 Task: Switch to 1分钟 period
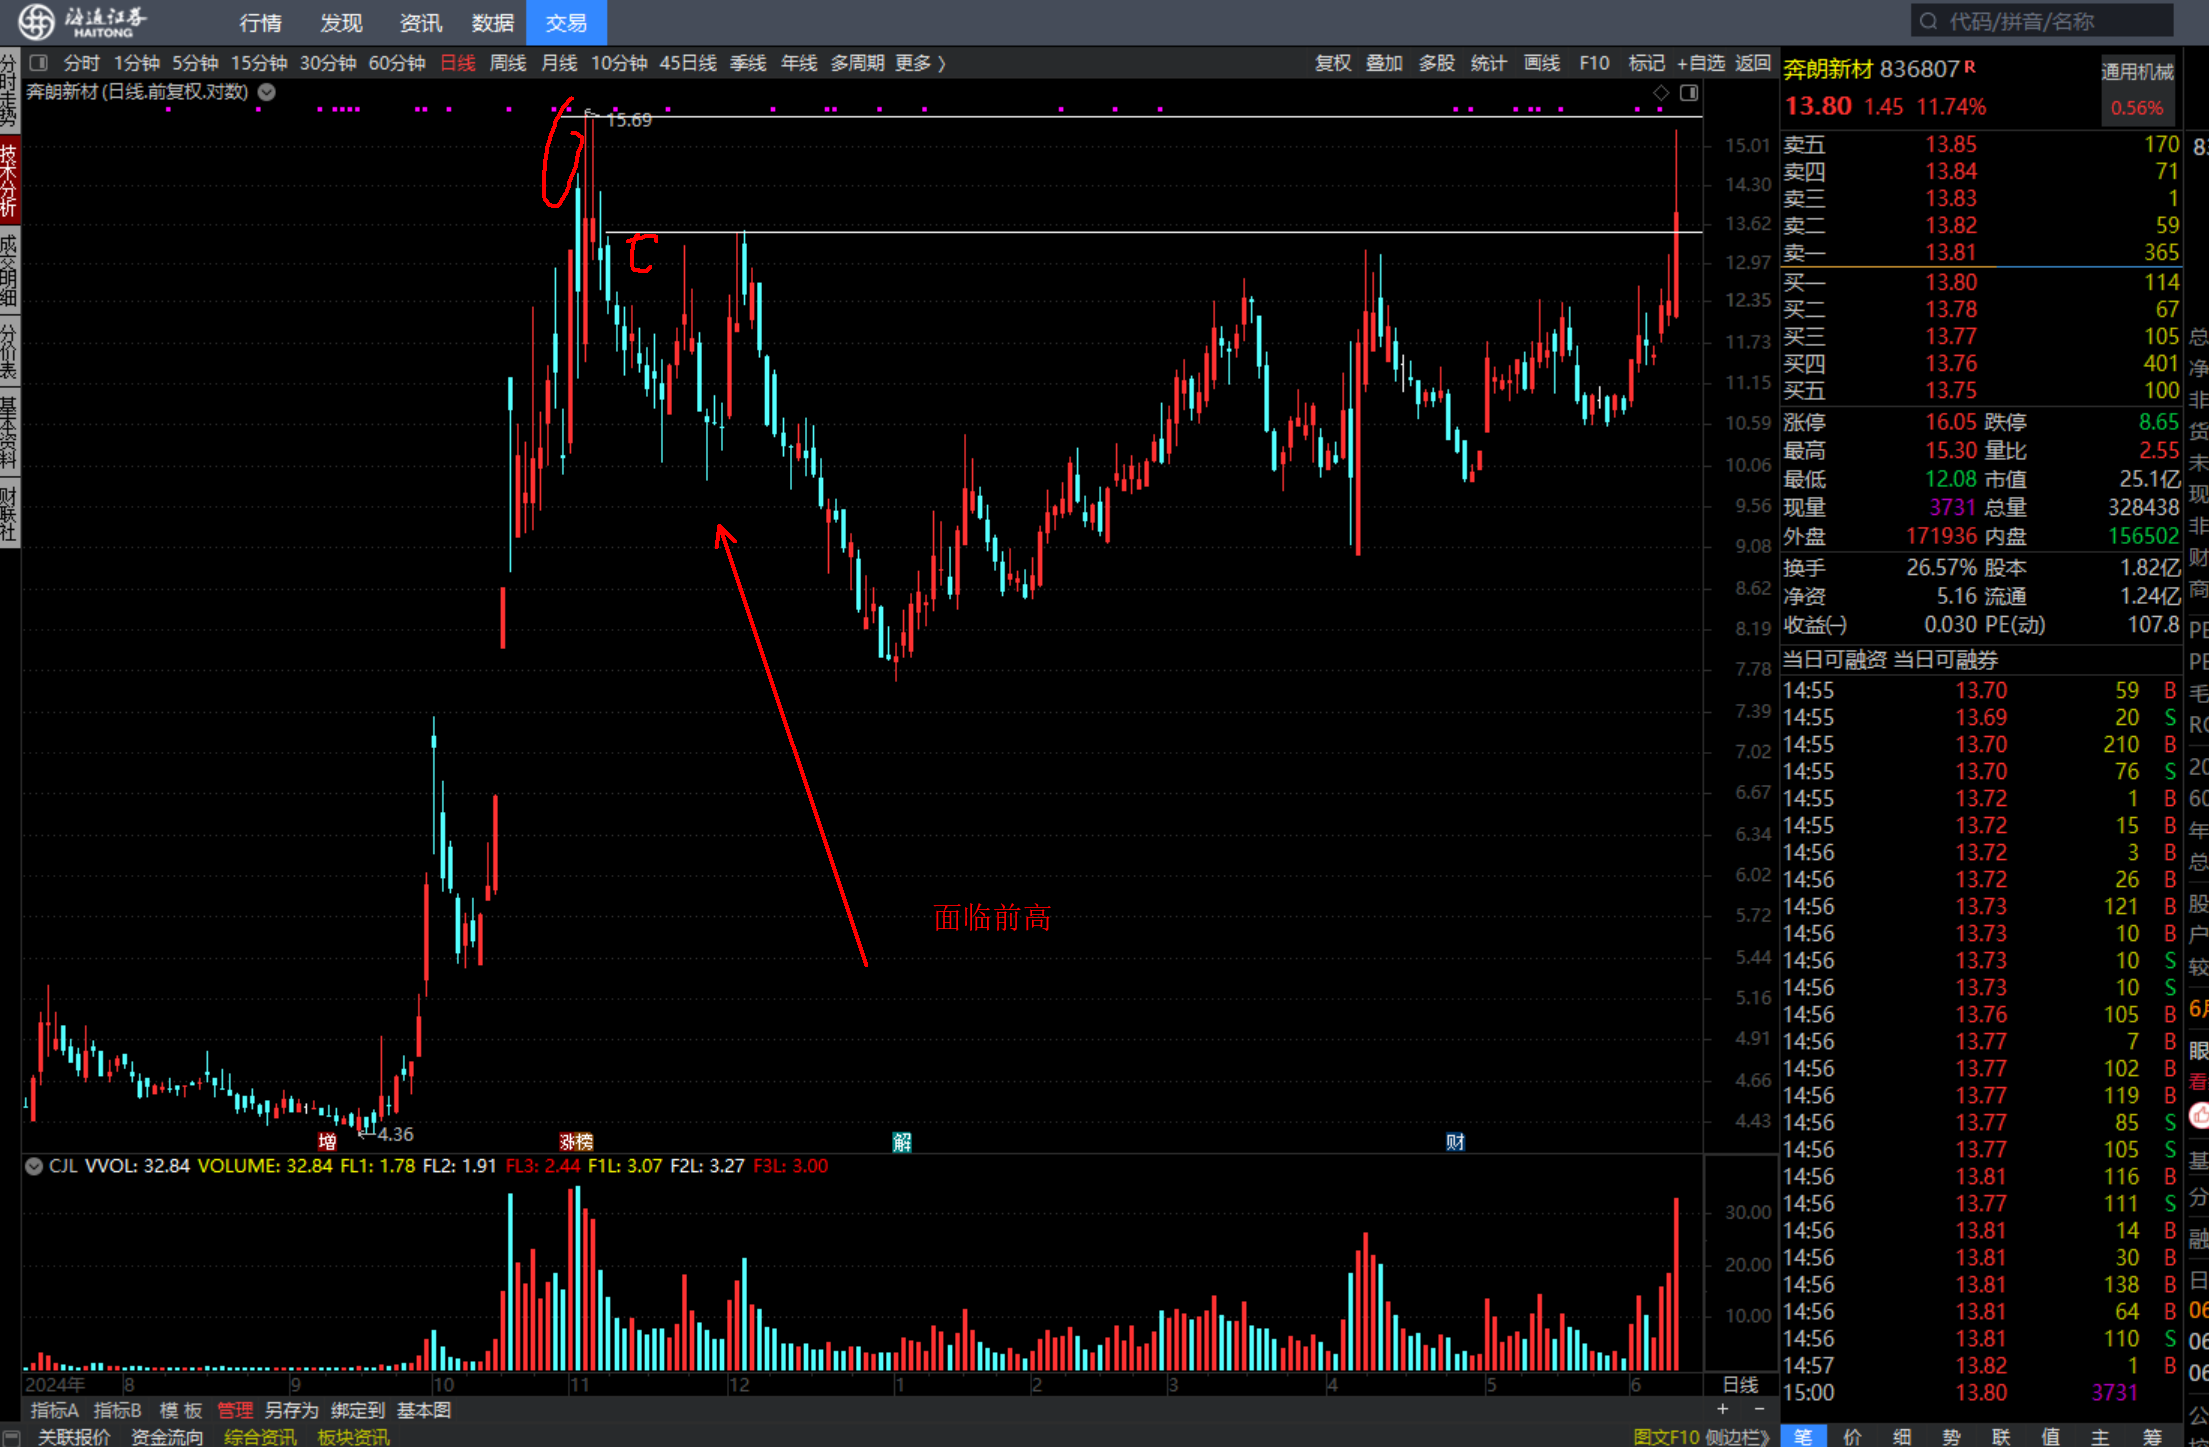pos(137,63)
